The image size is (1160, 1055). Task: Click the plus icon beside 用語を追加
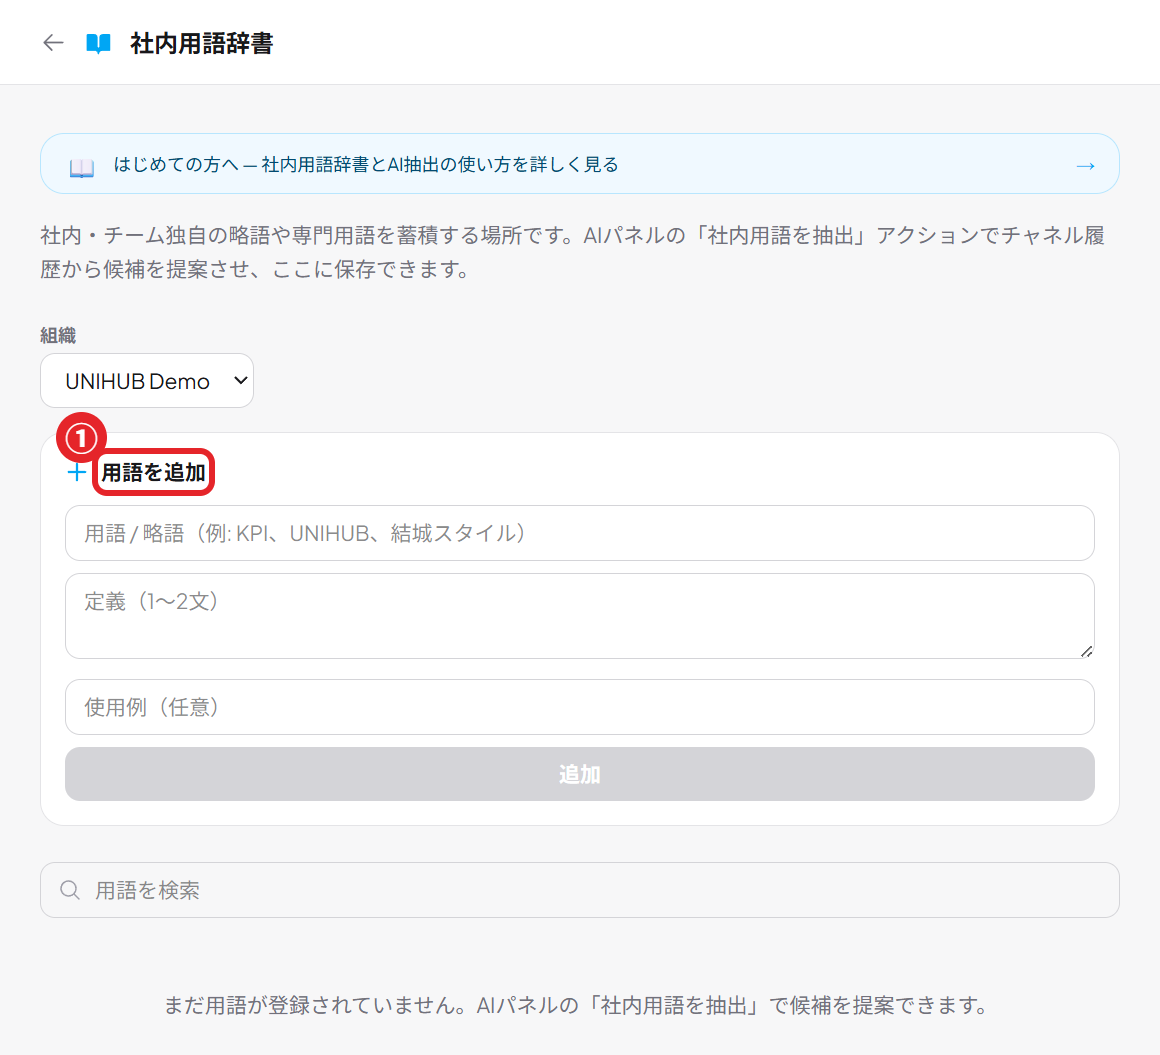76,473
